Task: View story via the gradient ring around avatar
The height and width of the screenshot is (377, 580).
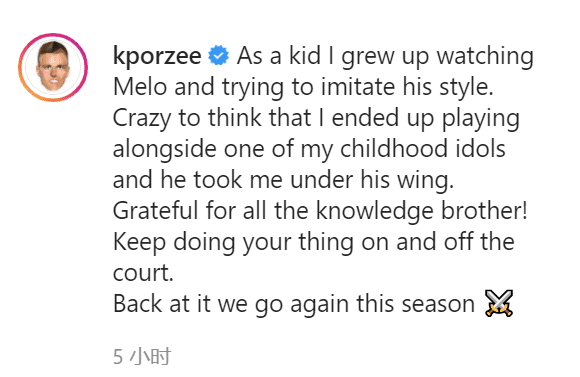Action: click(53, 67)
